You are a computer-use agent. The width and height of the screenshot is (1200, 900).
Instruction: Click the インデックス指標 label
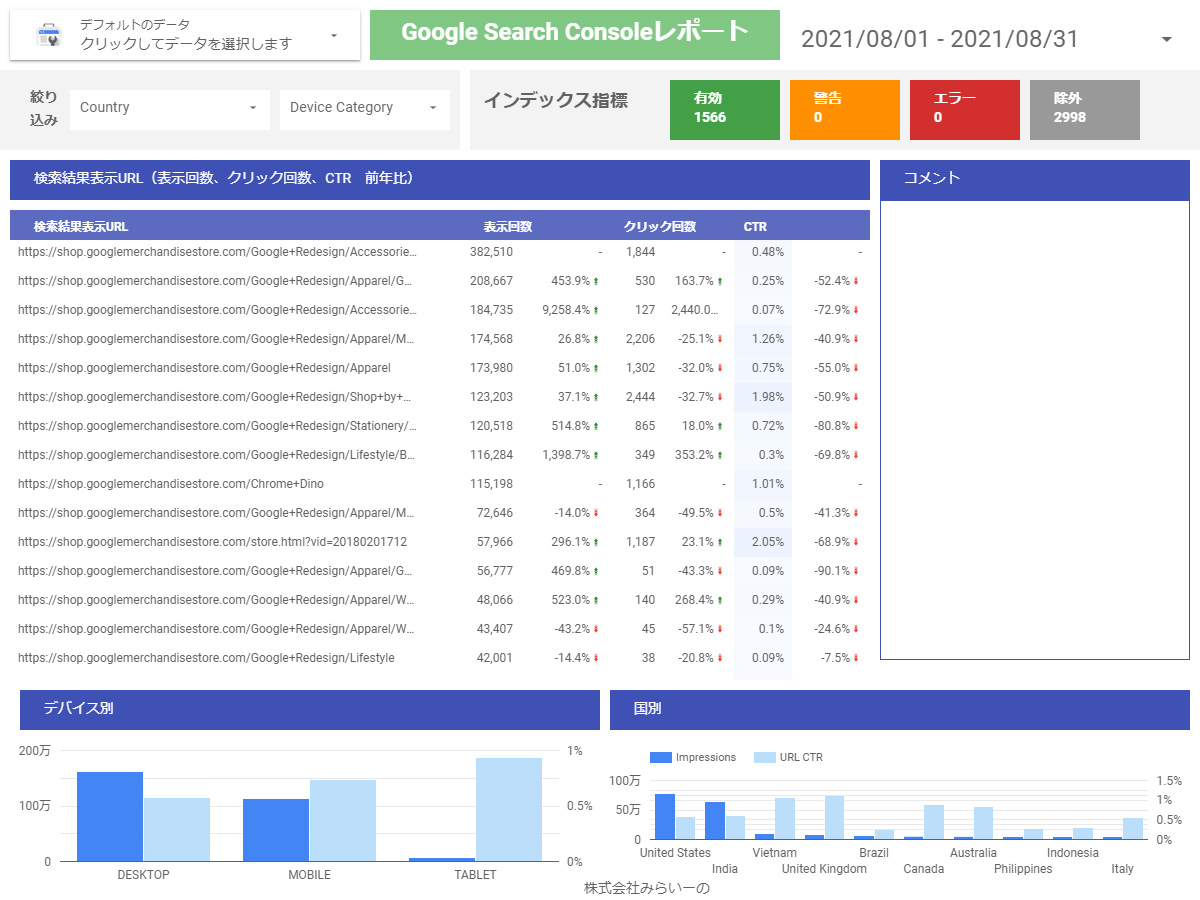(556, 100)
